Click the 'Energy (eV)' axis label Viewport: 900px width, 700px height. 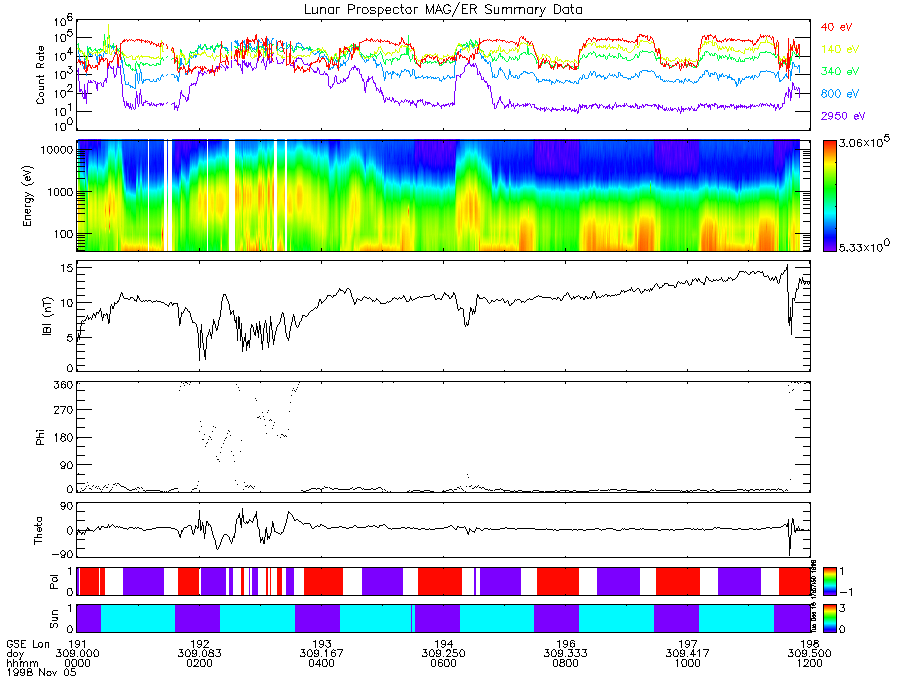click(27, 196)
